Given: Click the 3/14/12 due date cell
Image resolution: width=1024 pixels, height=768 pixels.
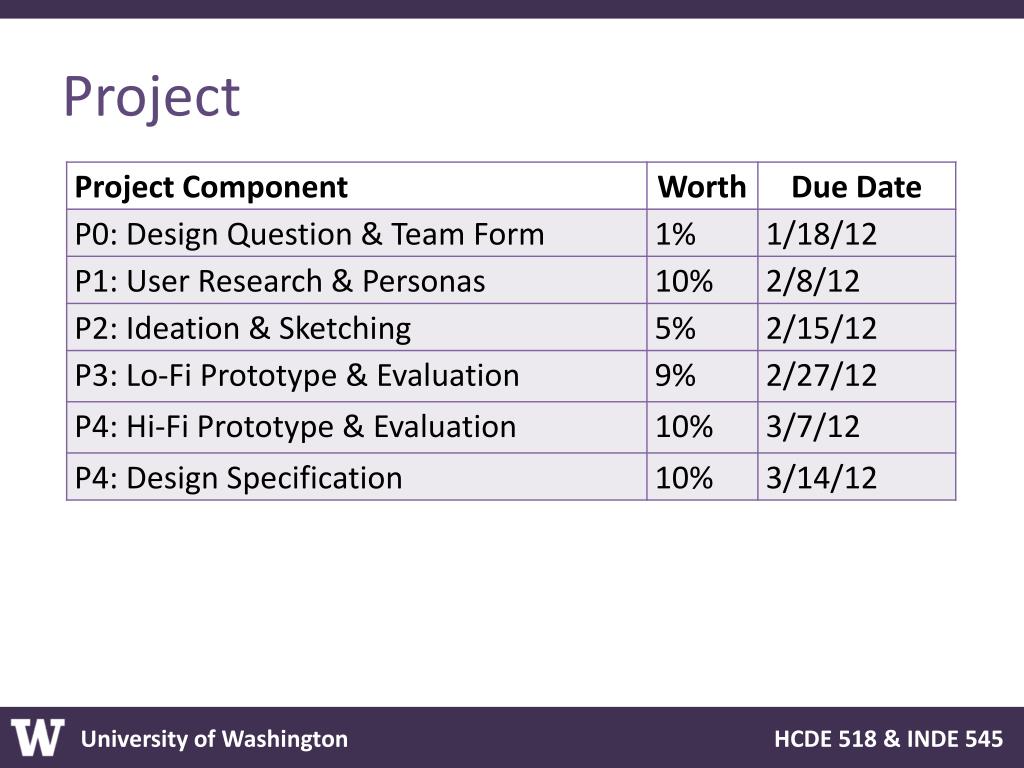Looking at the screenshot, I should [822, 477].
